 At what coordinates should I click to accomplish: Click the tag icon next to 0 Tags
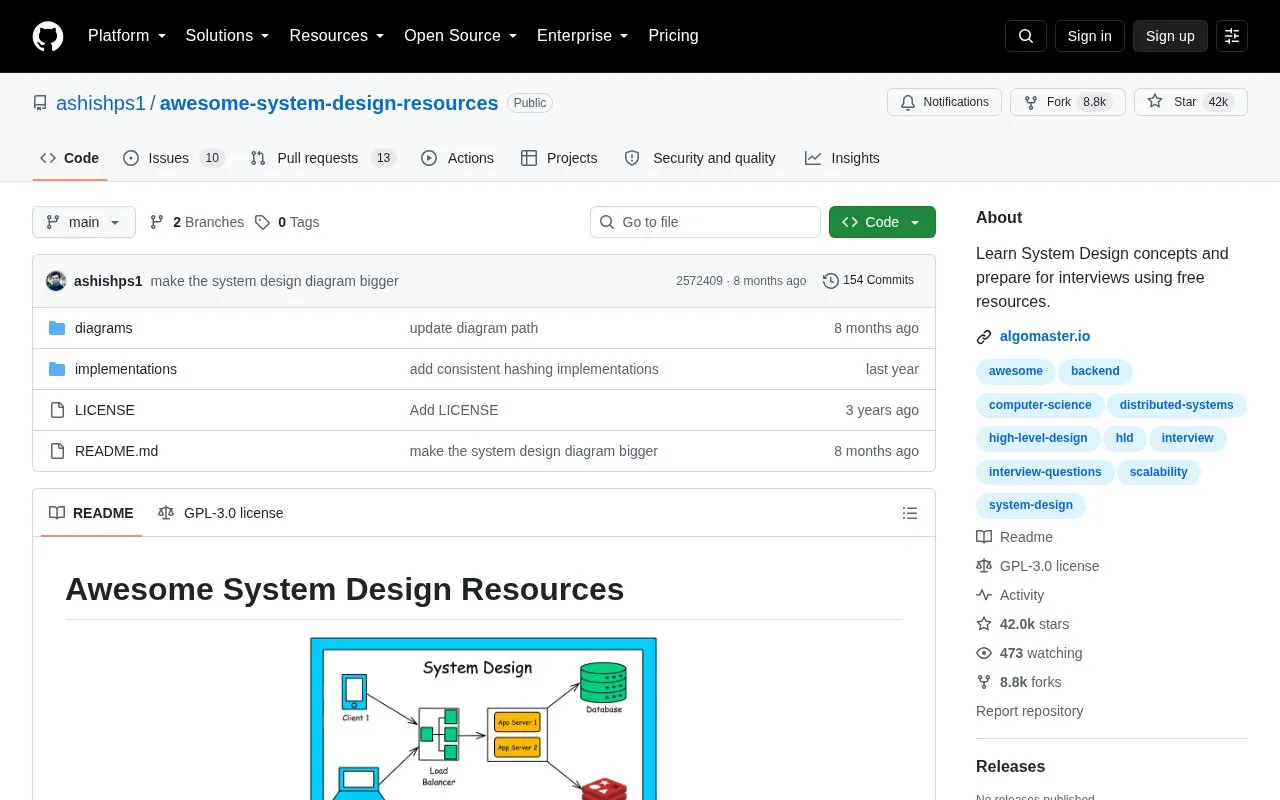262,222
